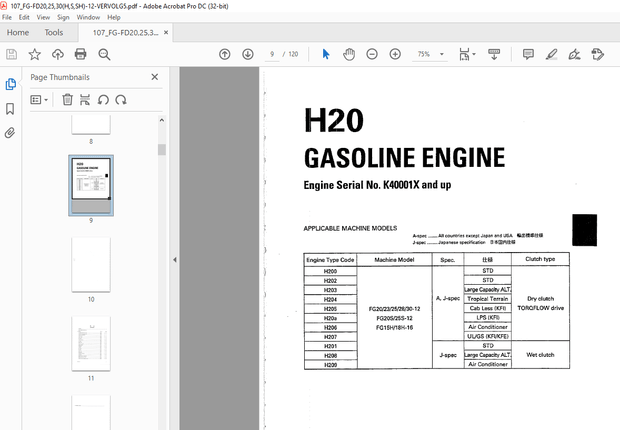Show page thumbnails panel icon
620x430 pixels.
[x=11, y=84]
